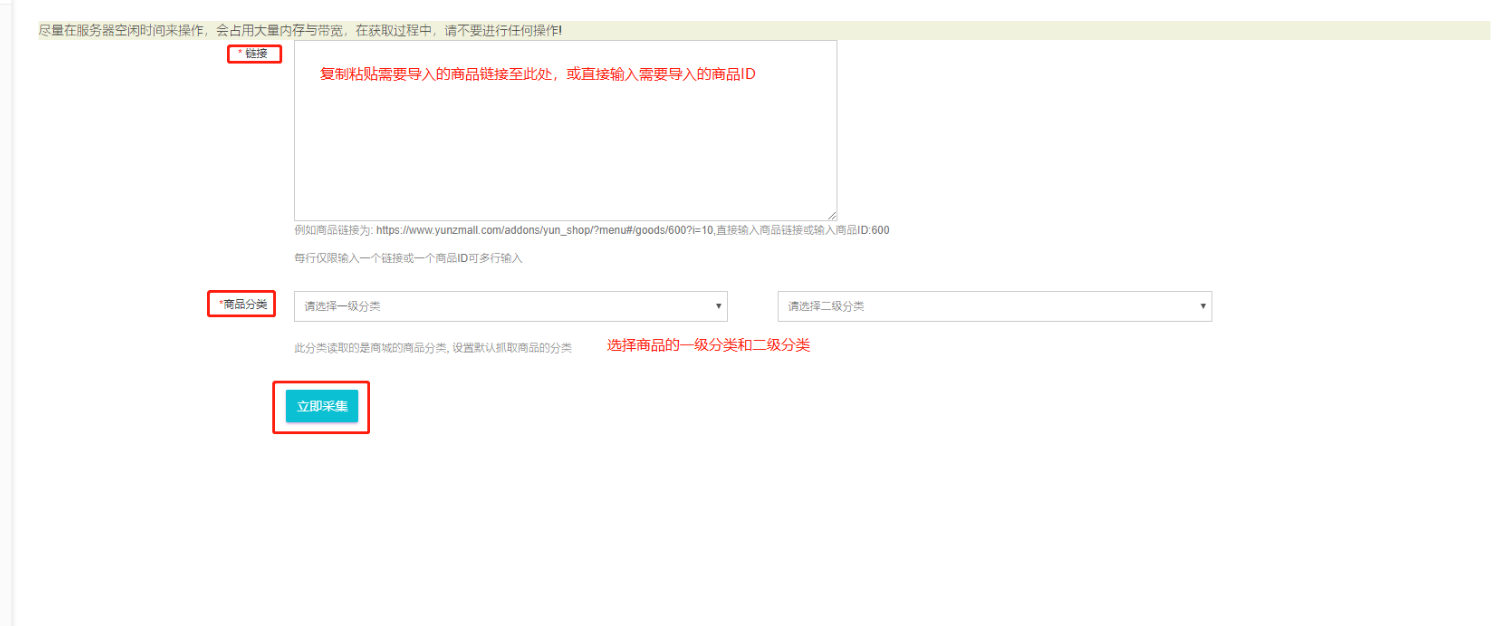Click the 商品分类 field label
Image resolution: width=1507 pixels, height=626 pixels.
pos(243,304)
